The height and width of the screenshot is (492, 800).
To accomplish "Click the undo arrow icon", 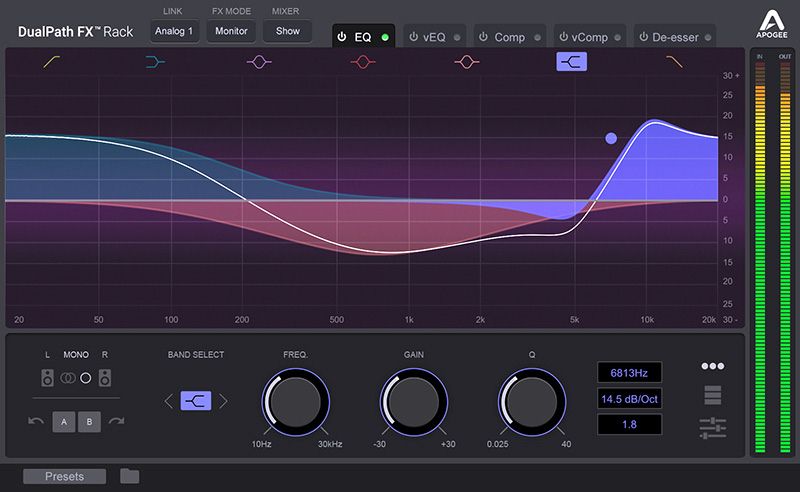I will [36, 421].
